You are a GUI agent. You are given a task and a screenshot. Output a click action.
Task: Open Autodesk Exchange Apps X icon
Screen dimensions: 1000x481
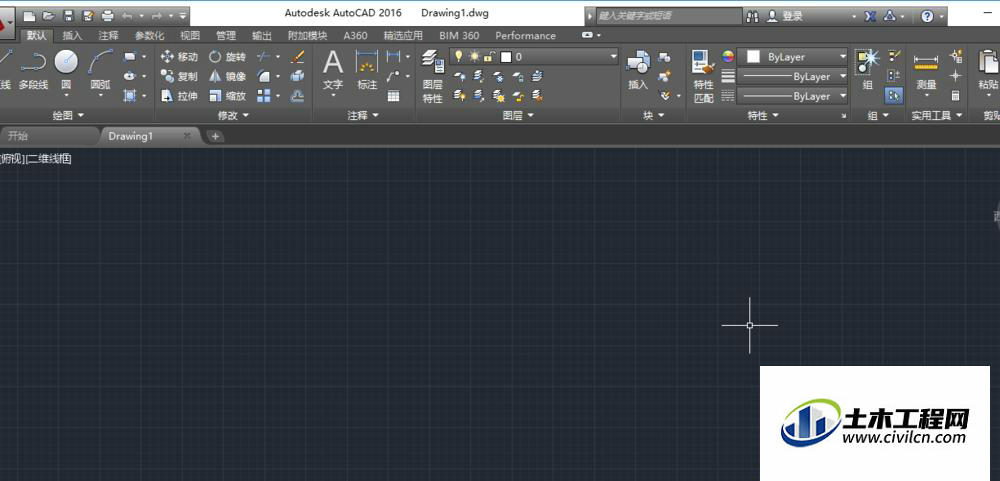click(x=871, y=16)
